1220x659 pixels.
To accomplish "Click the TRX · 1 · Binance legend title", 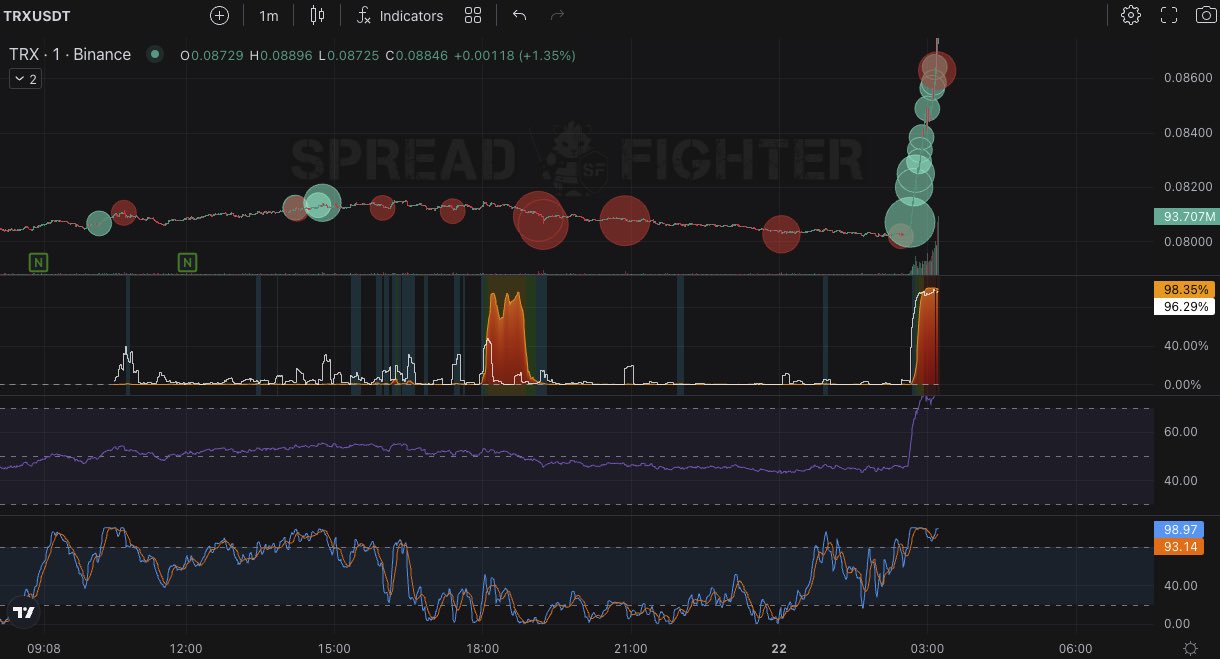I will tap(69, 55).
